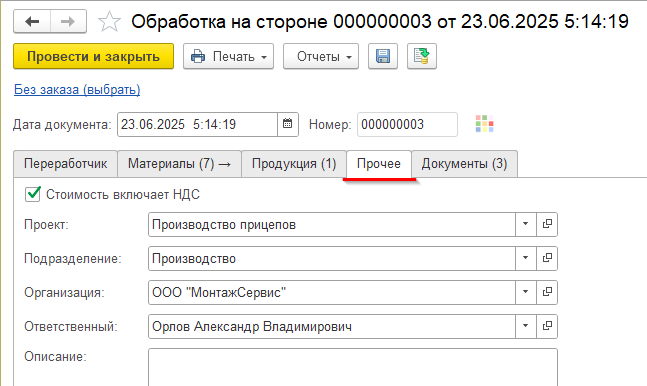The image size is (647, 386).
Task: Switch to the Продукция (1) tab
Action: tap(294, 164)
